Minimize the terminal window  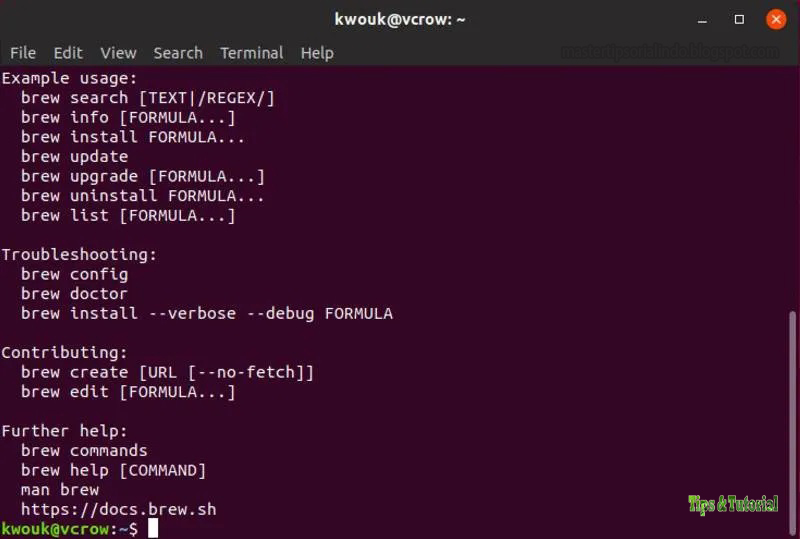click(703, 20)
